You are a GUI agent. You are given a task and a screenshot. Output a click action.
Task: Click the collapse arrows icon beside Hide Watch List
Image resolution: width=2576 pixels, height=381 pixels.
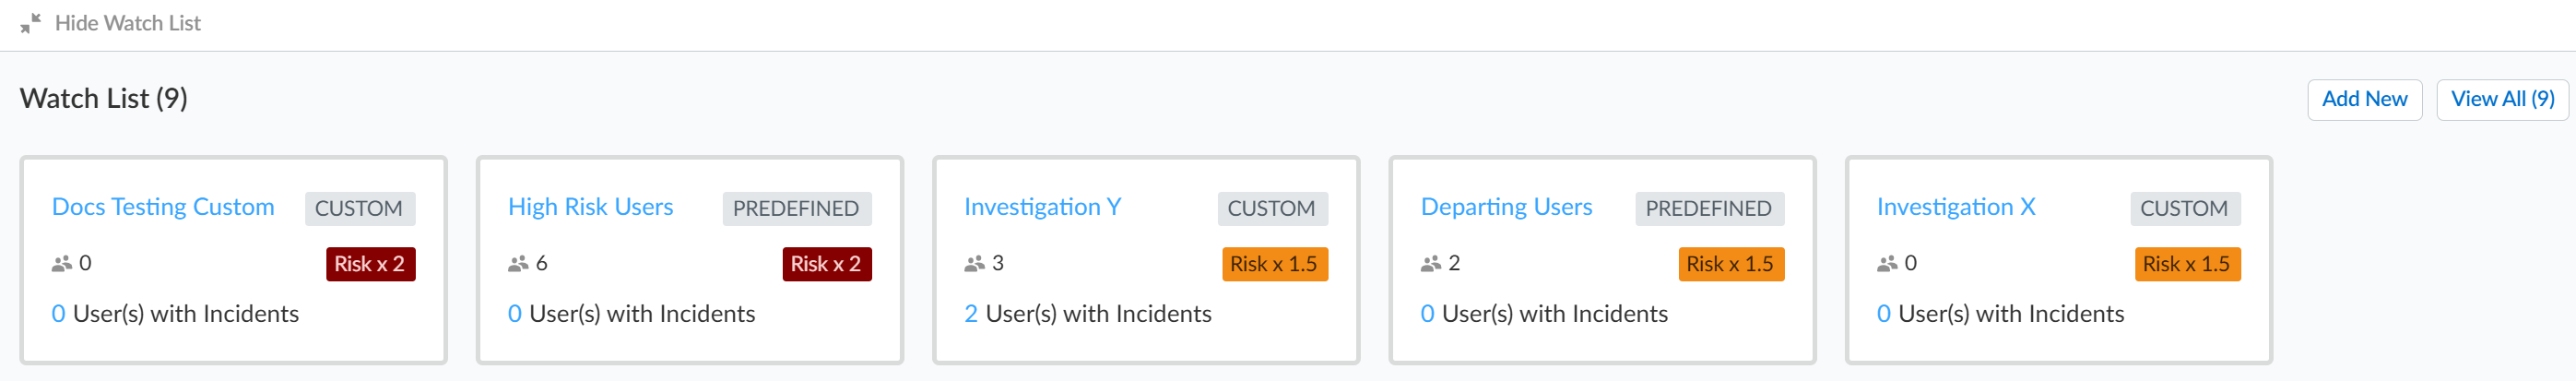click(x=30, y=23)
